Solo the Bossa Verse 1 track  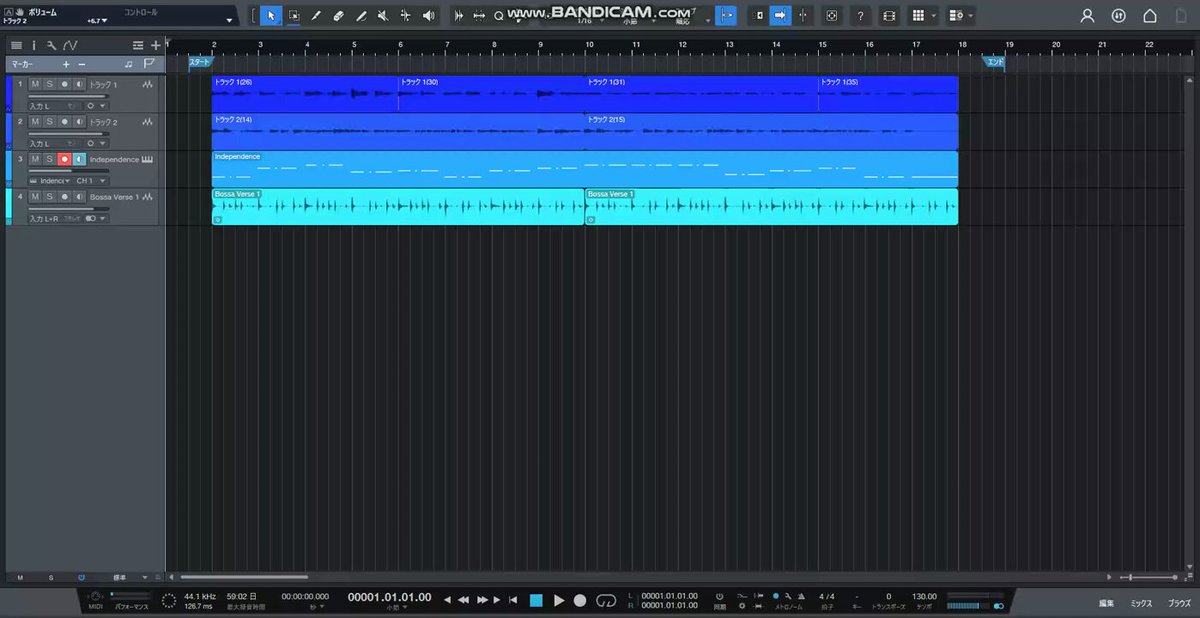click(49, 197)
